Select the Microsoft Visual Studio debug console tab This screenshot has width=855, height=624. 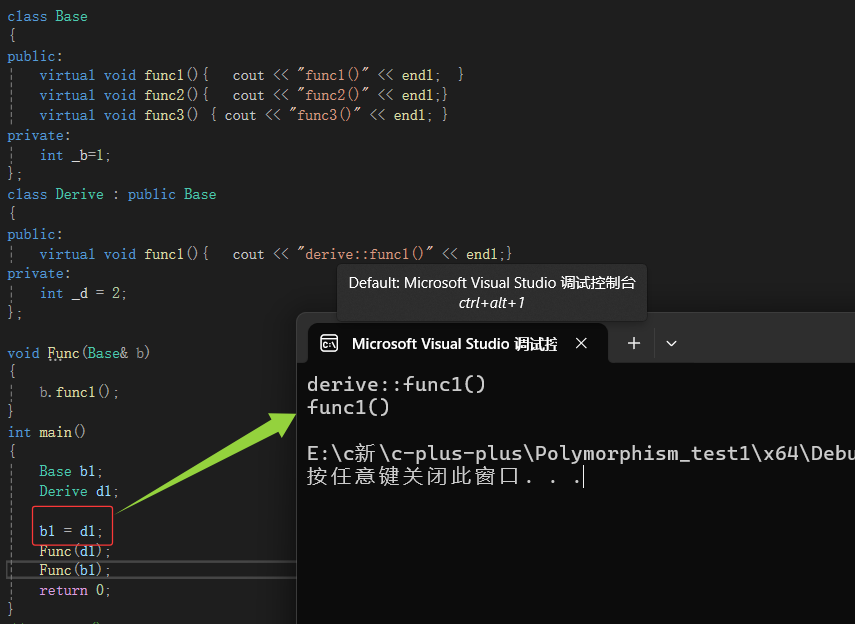click(457, 344)
